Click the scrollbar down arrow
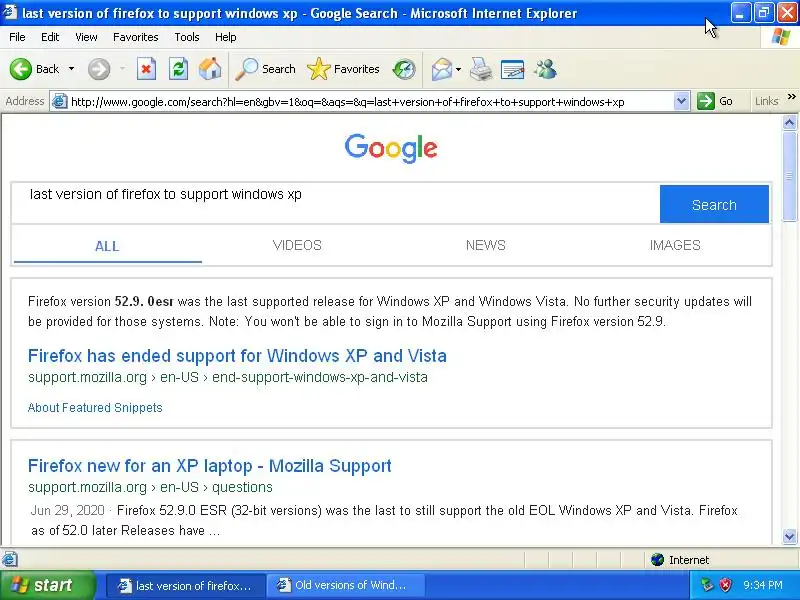The height and width of the screenshot is (600, 800). [789, 537]
